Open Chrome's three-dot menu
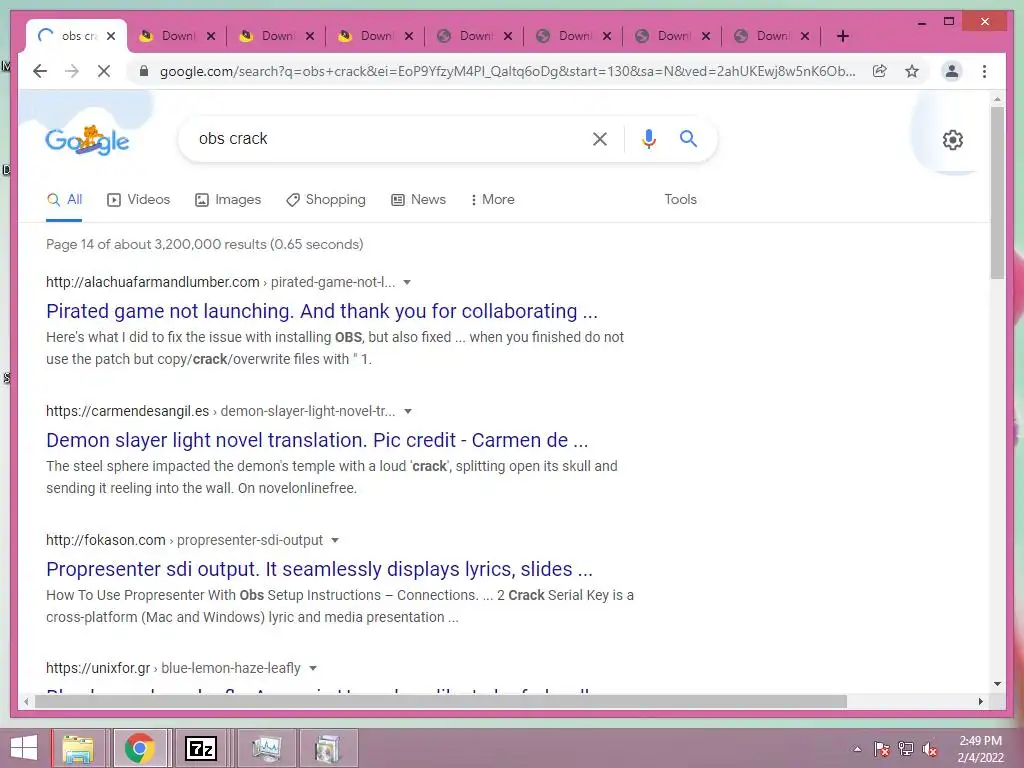Screen dimensions: 1024x768 984,71
